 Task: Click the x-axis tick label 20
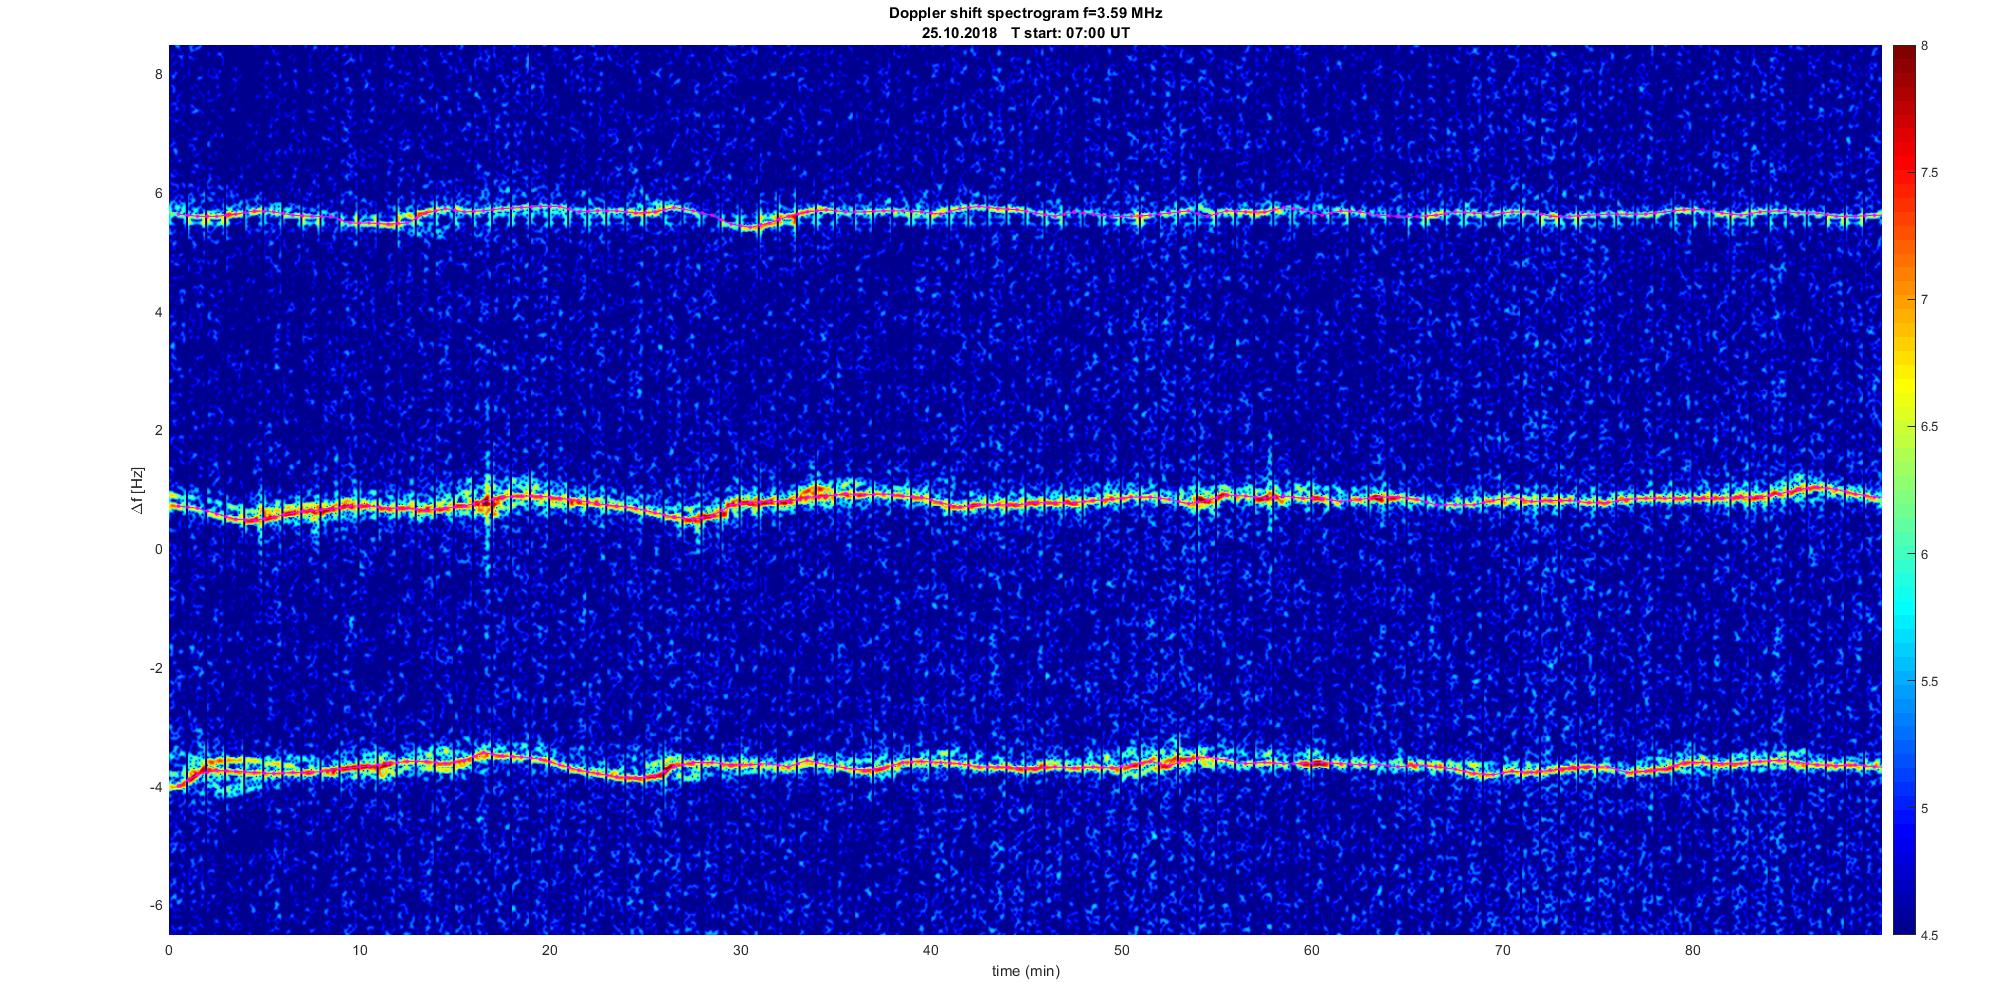tap(550, 950)
